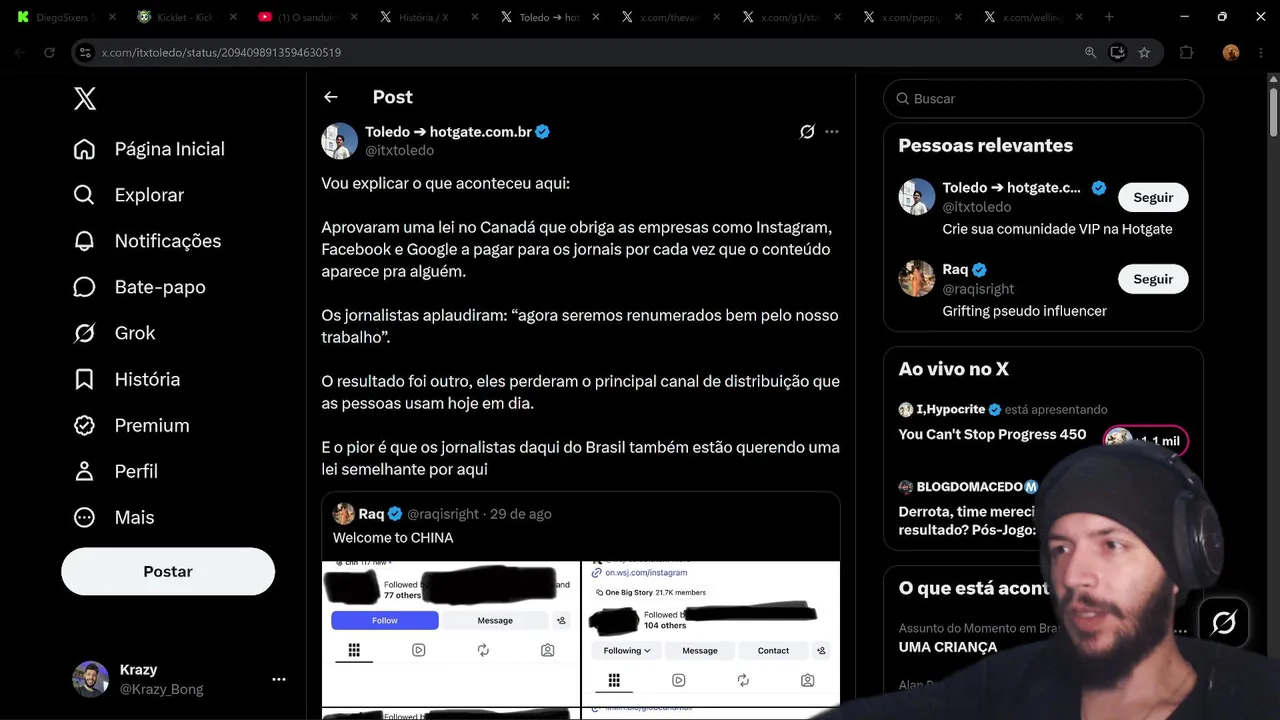Open the Toledo ➔ hotgate.com.br author name
Image resolution: width=1280 pixels, height=720 pixels.
point(448,131)
